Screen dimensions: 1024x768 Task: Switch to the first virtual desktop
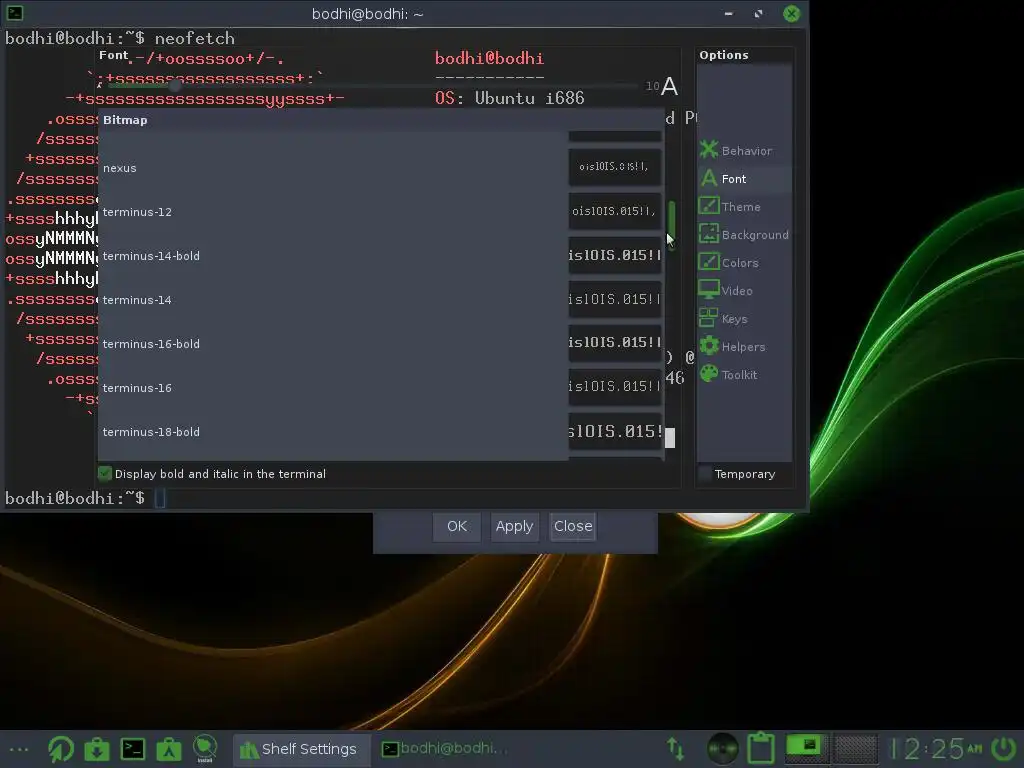tap(807, 748)
